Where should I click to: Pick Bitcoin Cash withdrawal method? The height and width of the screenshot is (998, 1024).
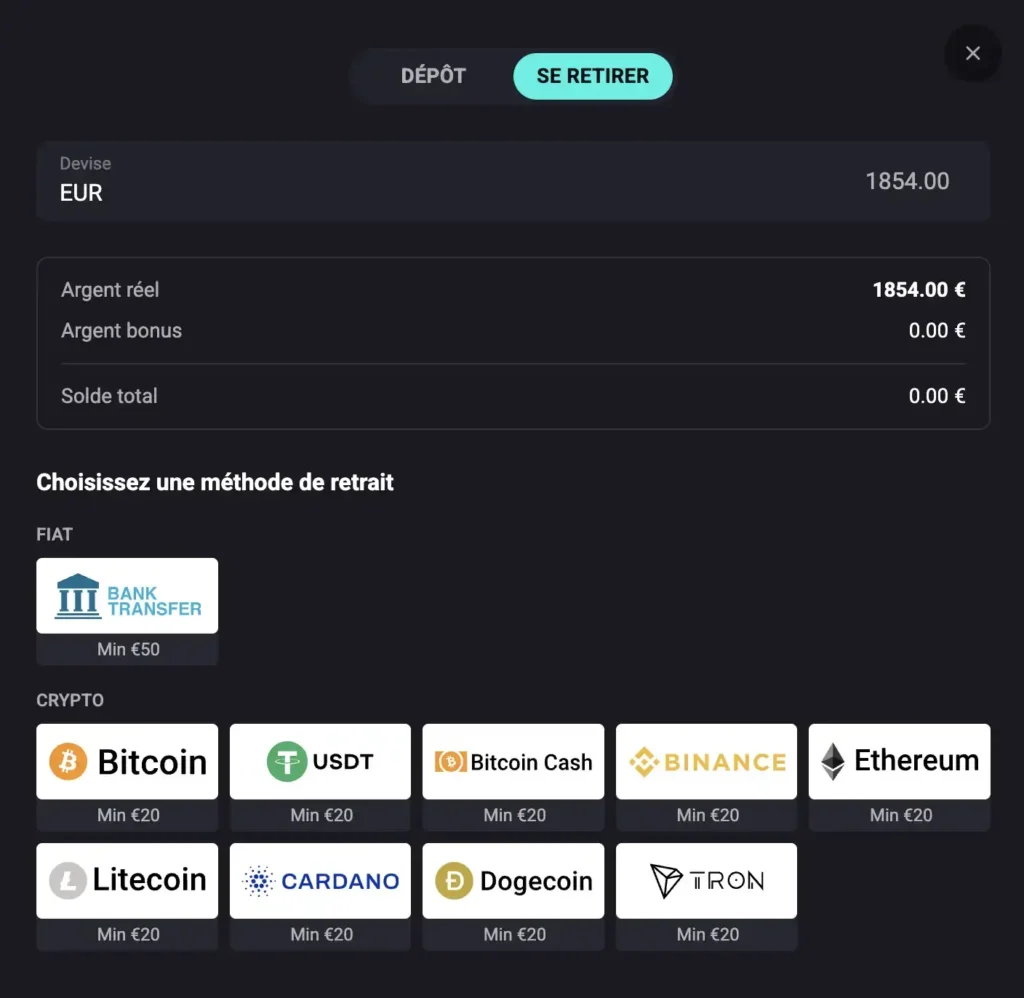(513, 762)
